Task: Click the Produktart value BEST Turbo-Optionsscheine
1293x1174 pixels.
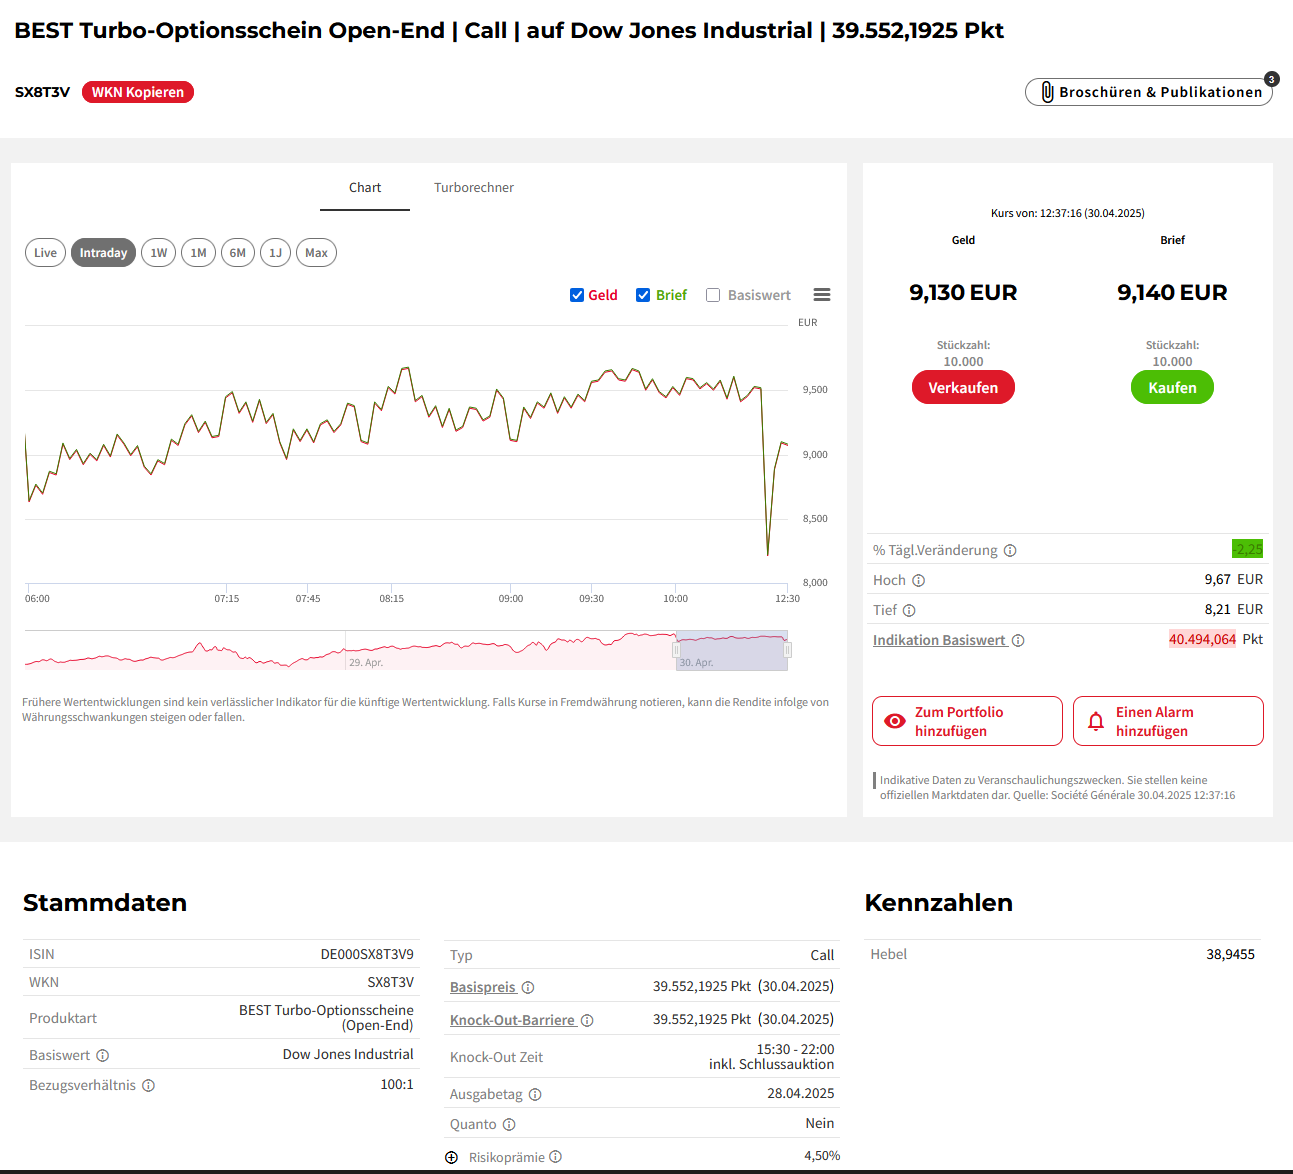Action: tap(326, 1018)
